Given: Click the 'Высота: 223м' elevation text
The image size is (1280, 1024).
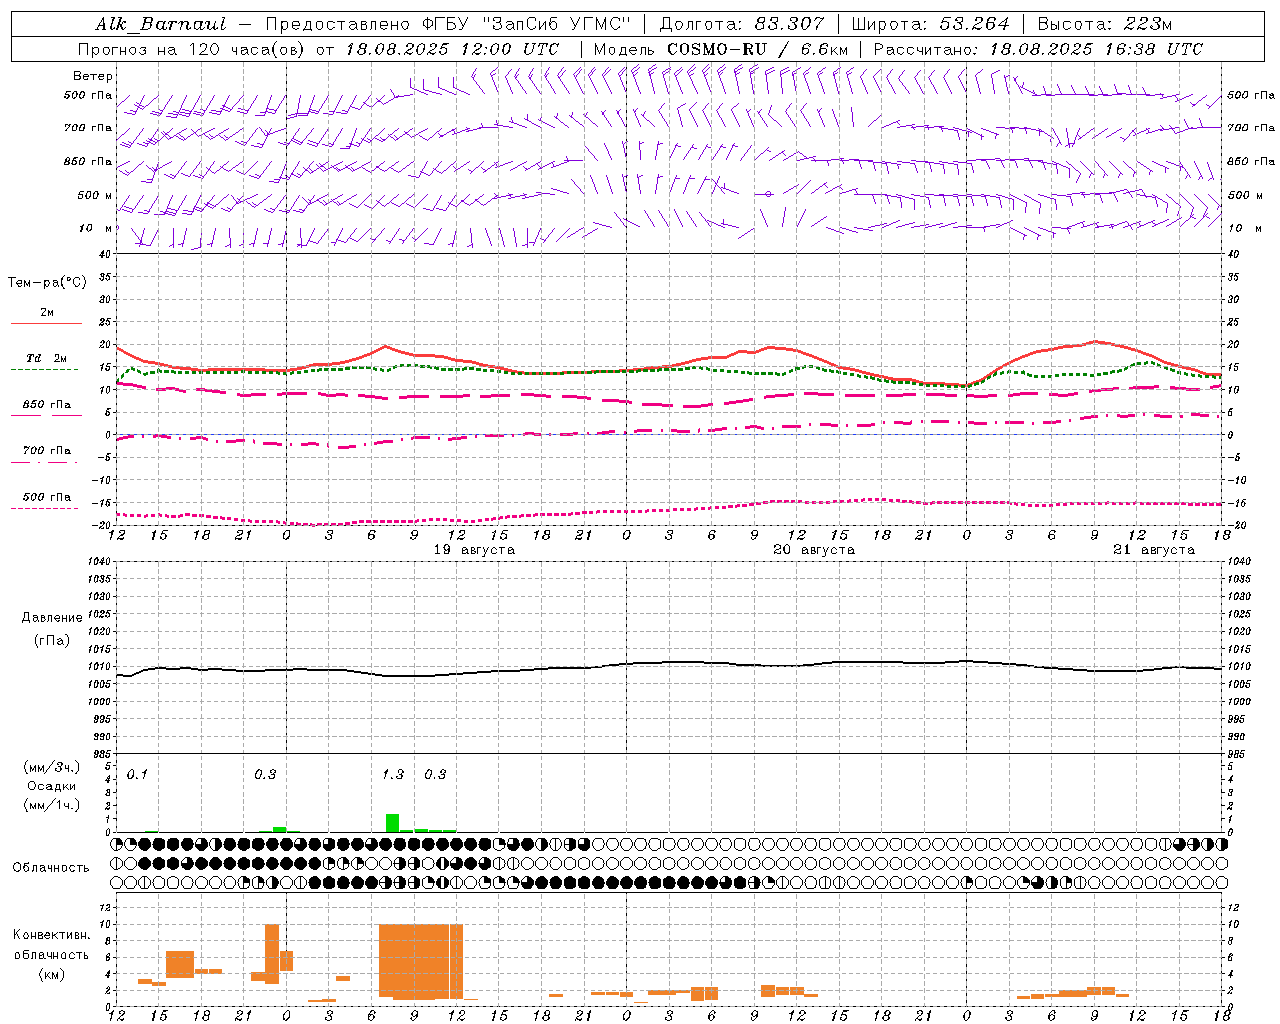Looking at the screenshot, I should tap(1105, 24).
